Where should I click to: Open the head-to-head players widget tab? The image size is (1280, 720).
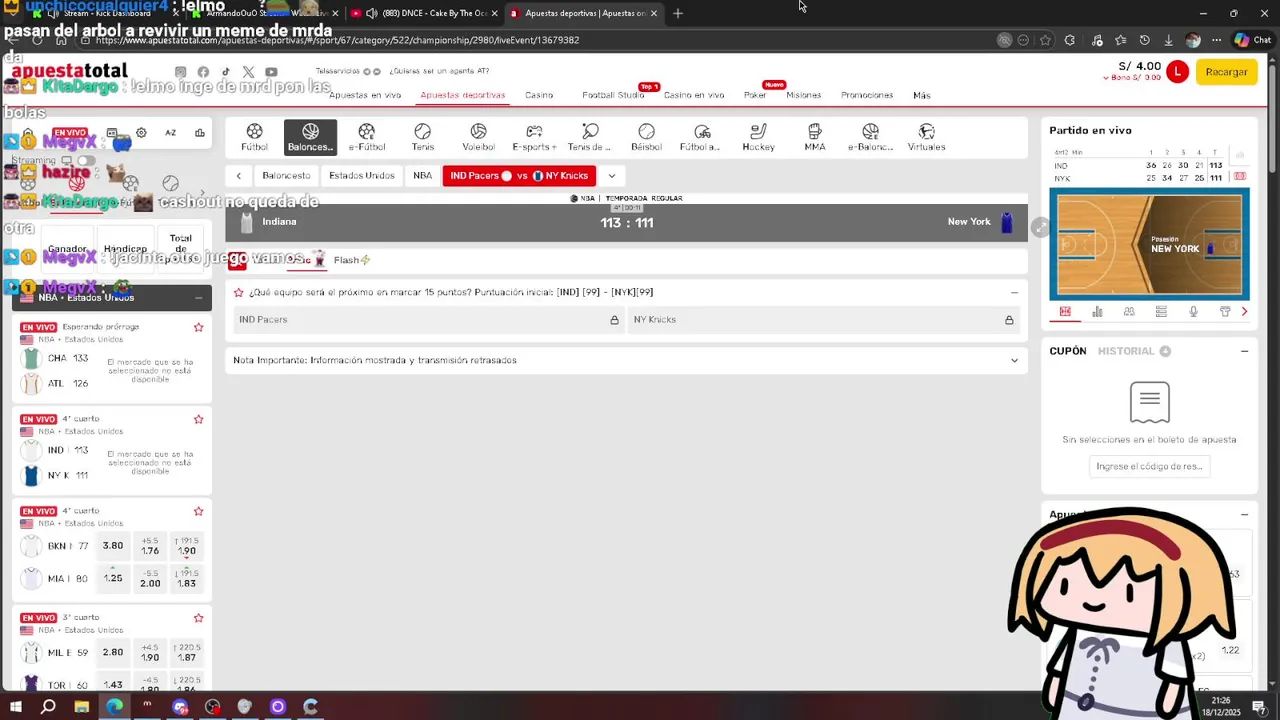[1129, 312]
